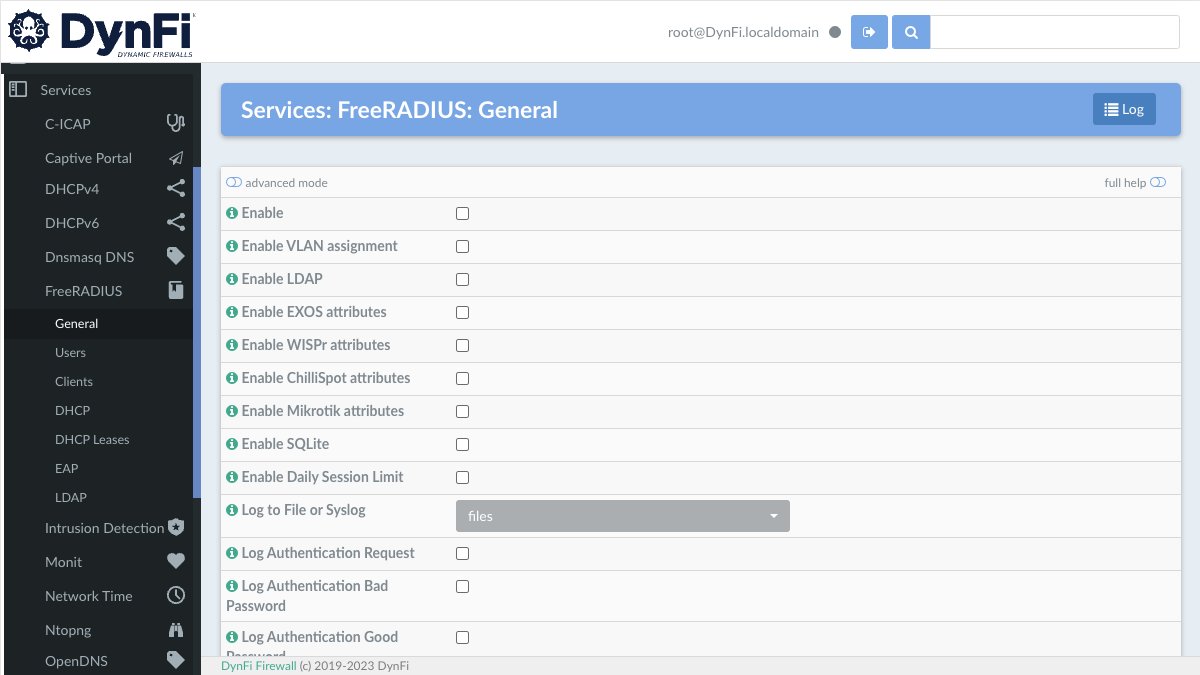Tick the Enable VLAN assignment checkbox

click(x=462, y=246)
